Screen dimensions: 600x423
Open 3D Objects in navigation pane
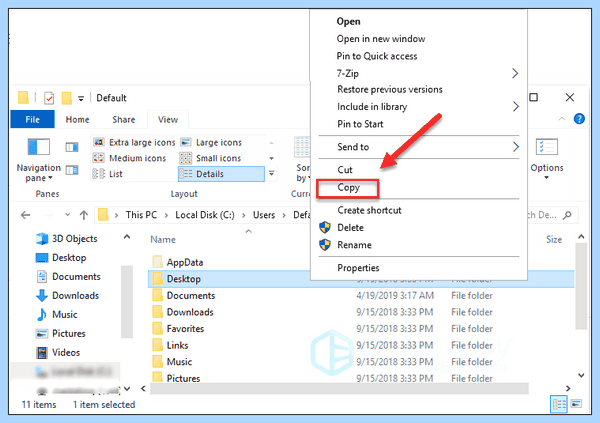tap(67, 238)
